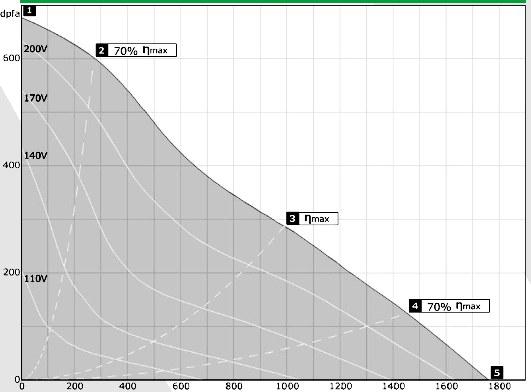Click the 400 tick on the vertical axis
Image resolution: width=531 pixels, height=392 pixels.
[x=12, y=165]
